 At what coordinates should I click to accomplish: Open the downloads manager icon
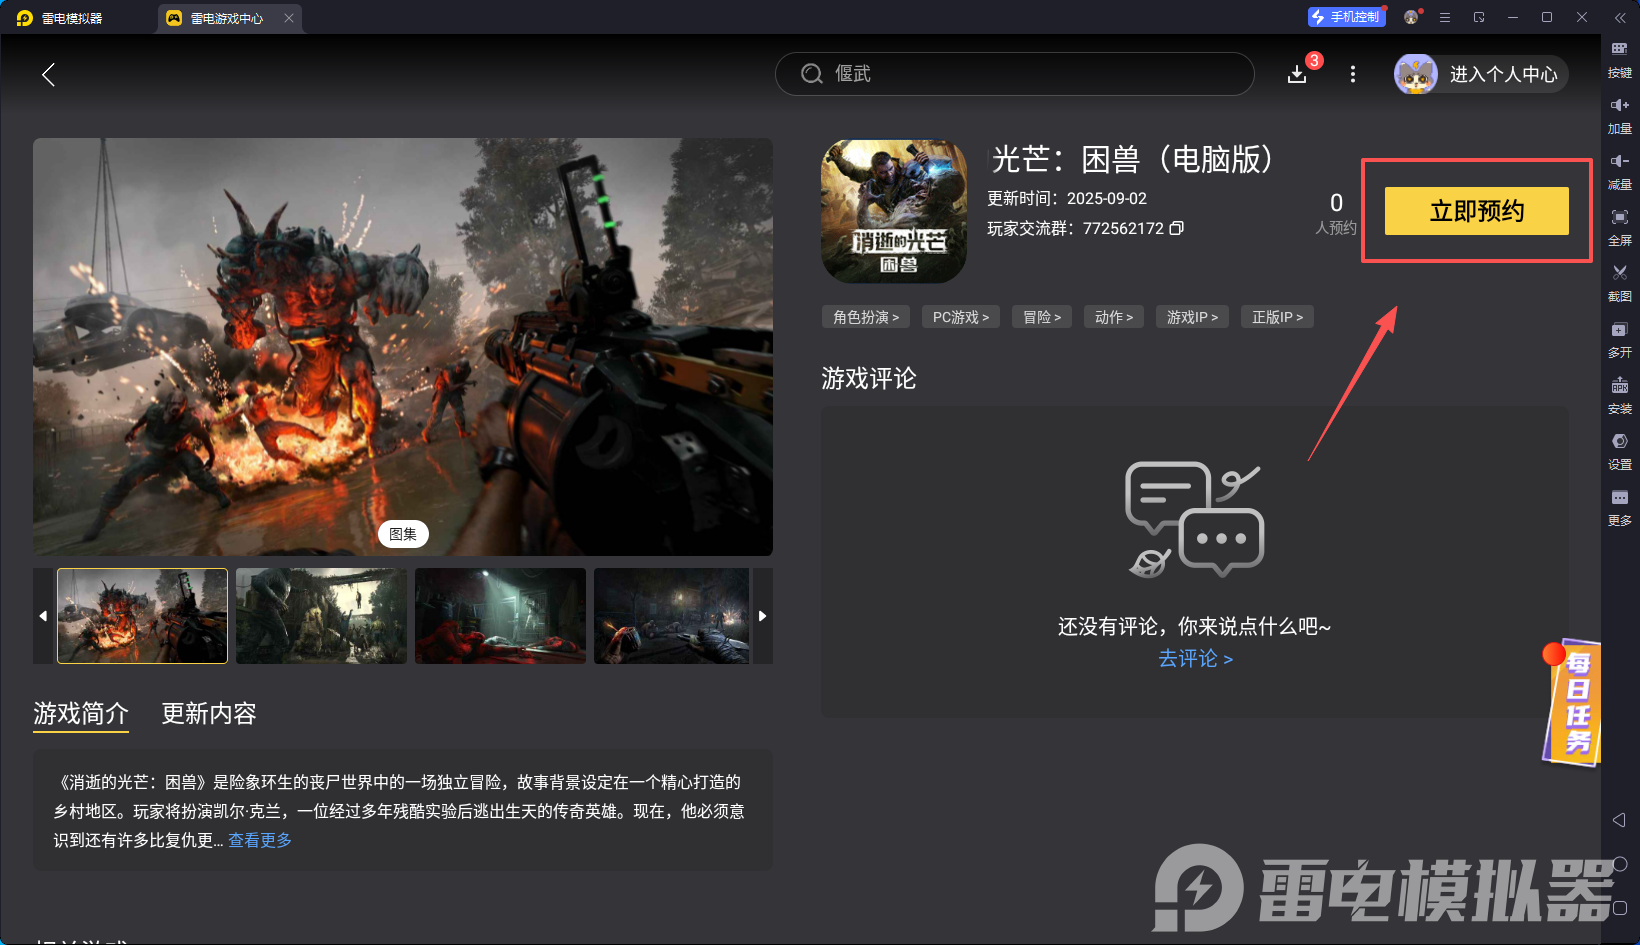[x=1297, y=74]
